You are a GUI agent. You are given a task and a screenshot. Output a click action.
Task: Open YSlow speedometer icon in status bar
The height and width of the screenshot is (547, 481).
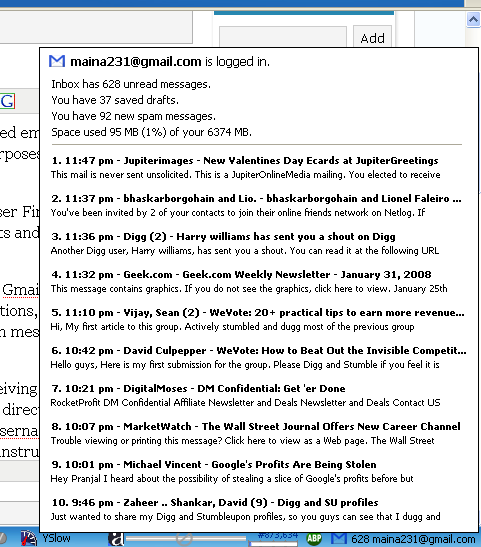pos(29,539)
